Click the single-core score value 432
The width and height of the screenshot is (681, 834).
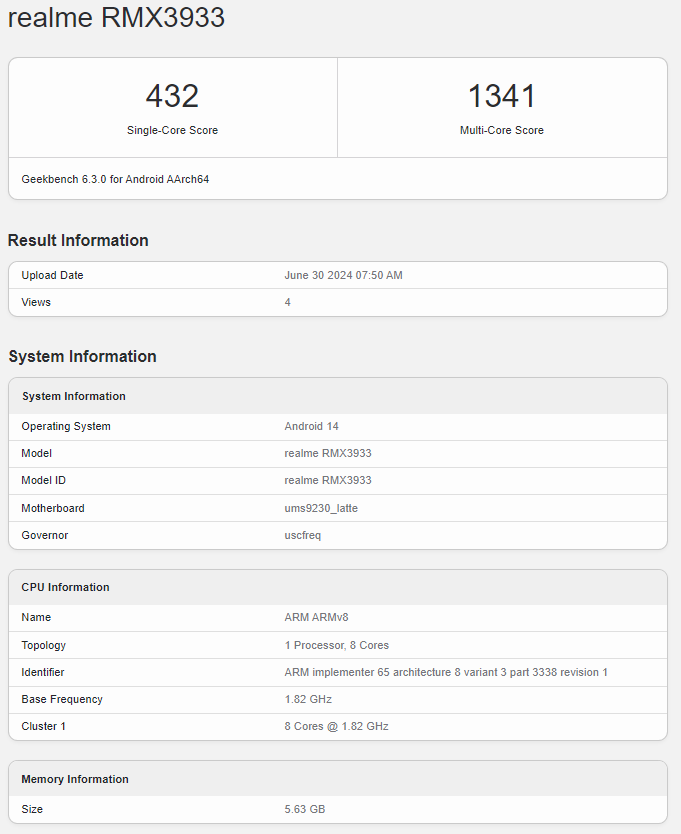pyautogui.click(x=172, y=96)
